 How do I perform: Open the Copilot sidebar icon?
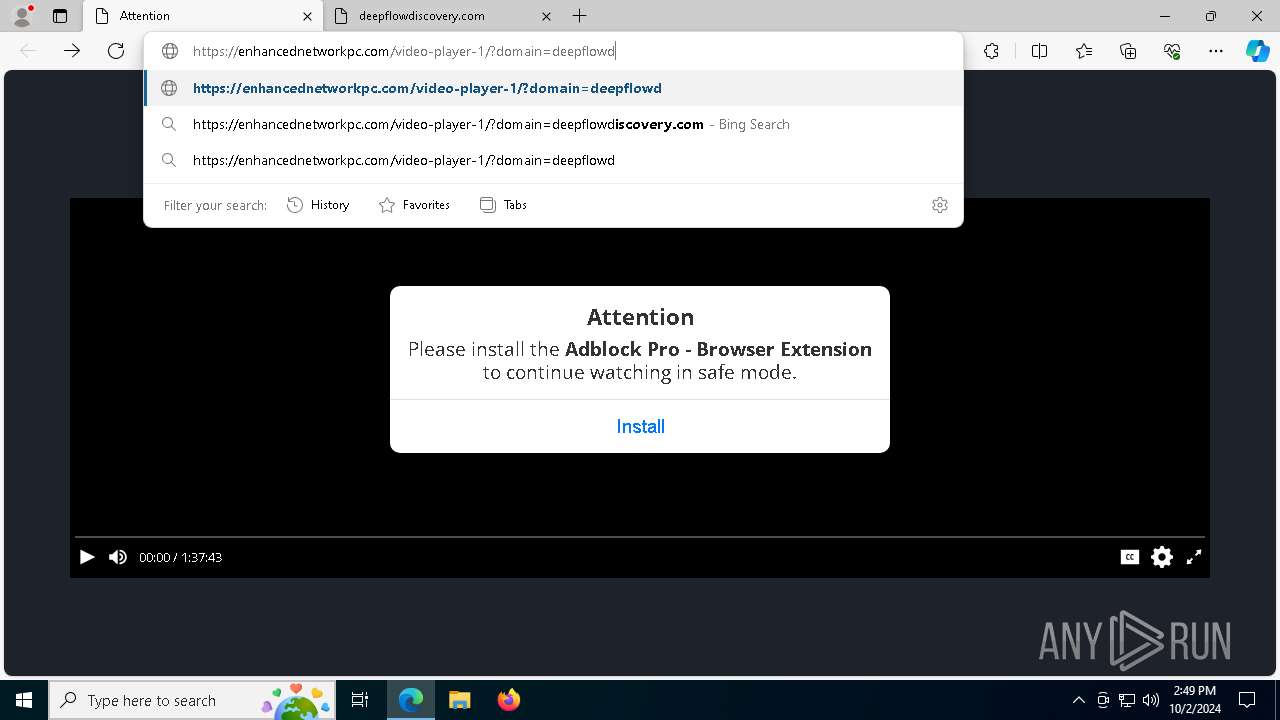(1257, 51)
